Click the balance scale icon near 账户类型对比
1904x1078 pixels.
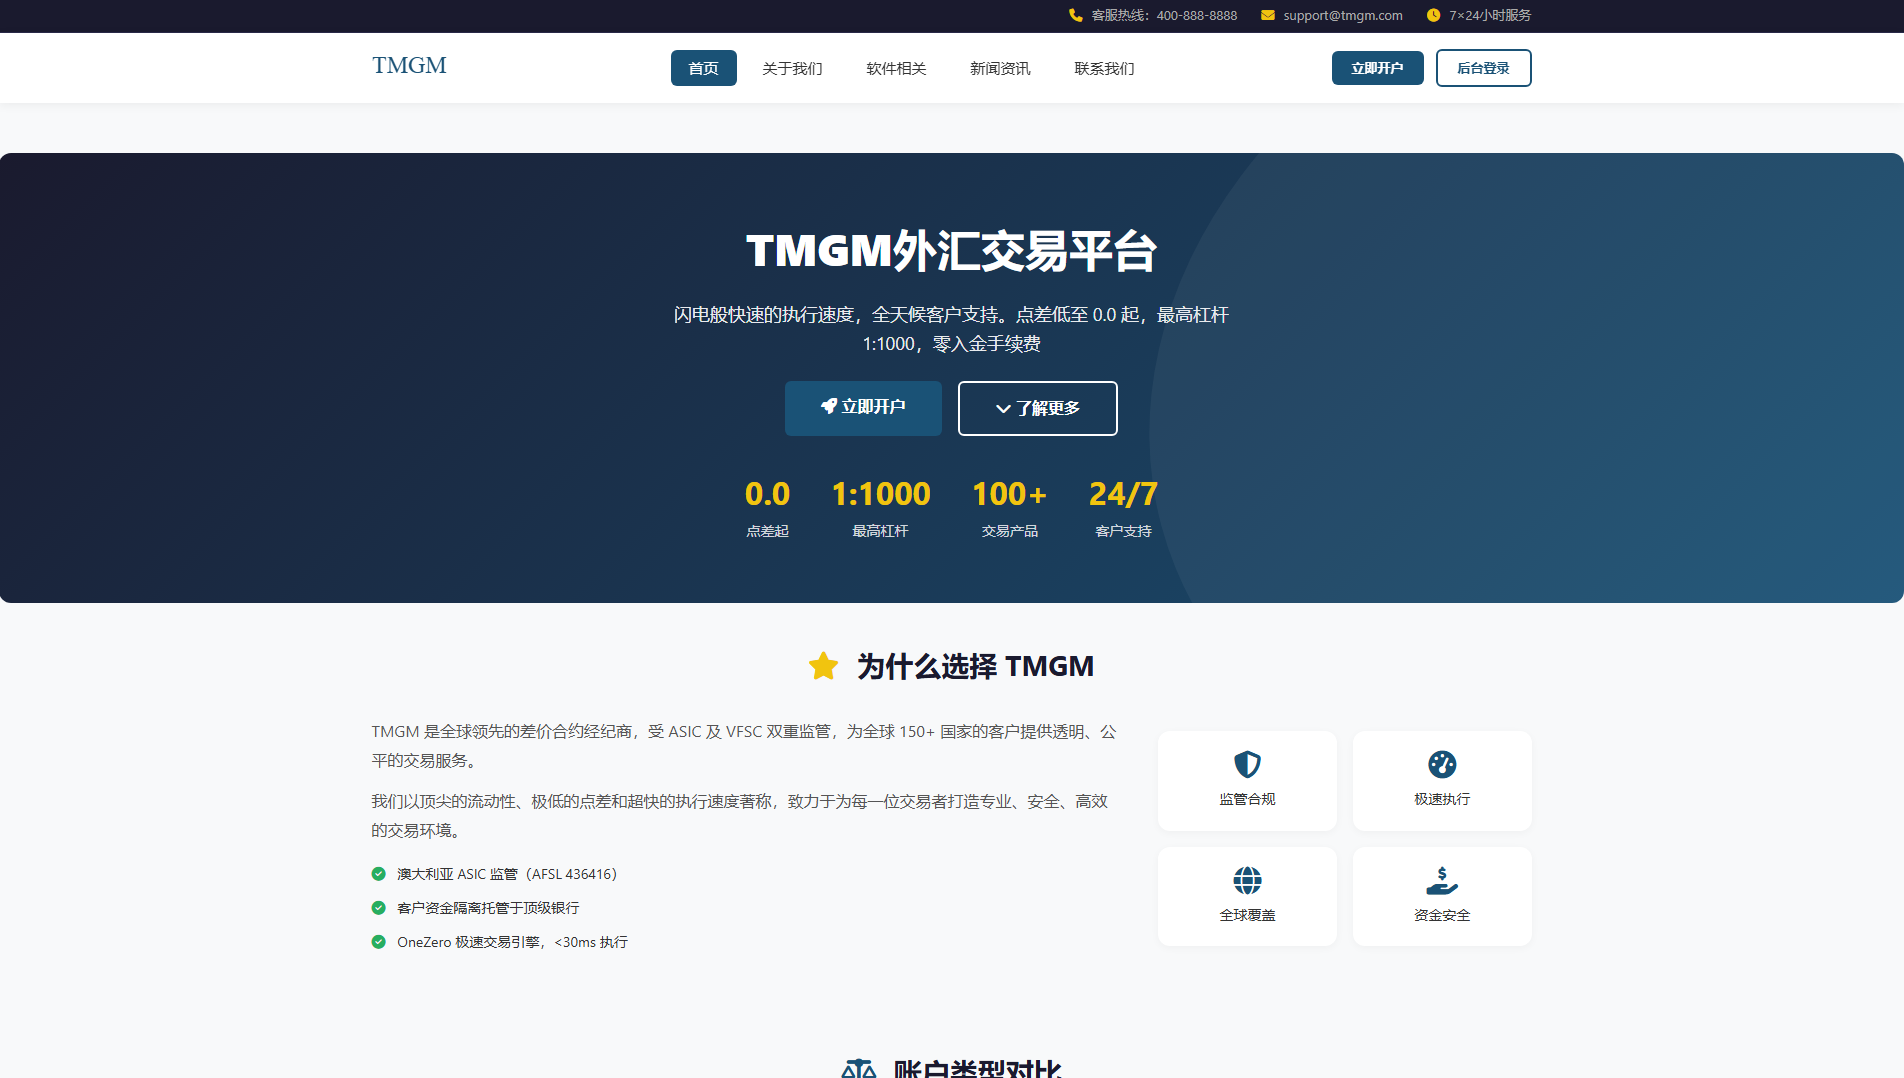pyautogui.click(x=858, y=1068)
